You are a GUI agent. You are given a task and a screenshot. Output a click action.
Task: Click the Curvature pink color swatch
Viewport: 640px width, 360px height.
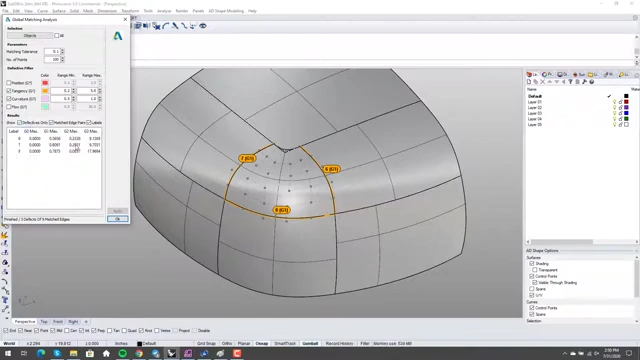click(45, 99)
